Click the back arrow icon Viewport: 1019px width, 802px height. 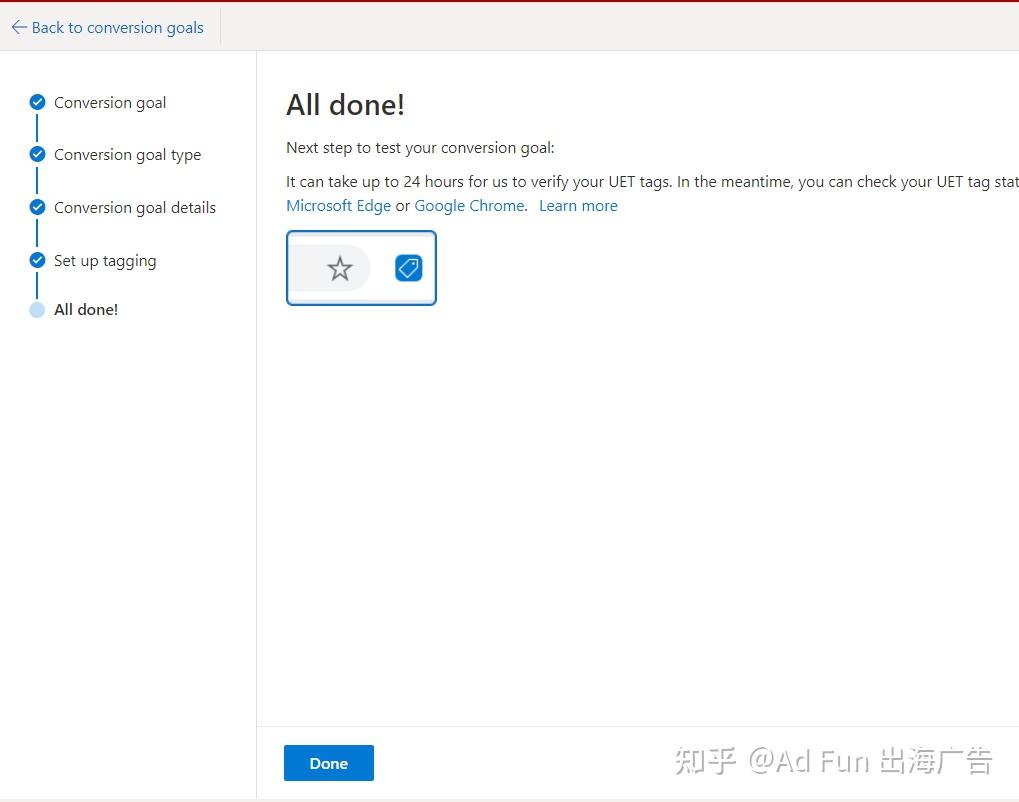point(19,27)
